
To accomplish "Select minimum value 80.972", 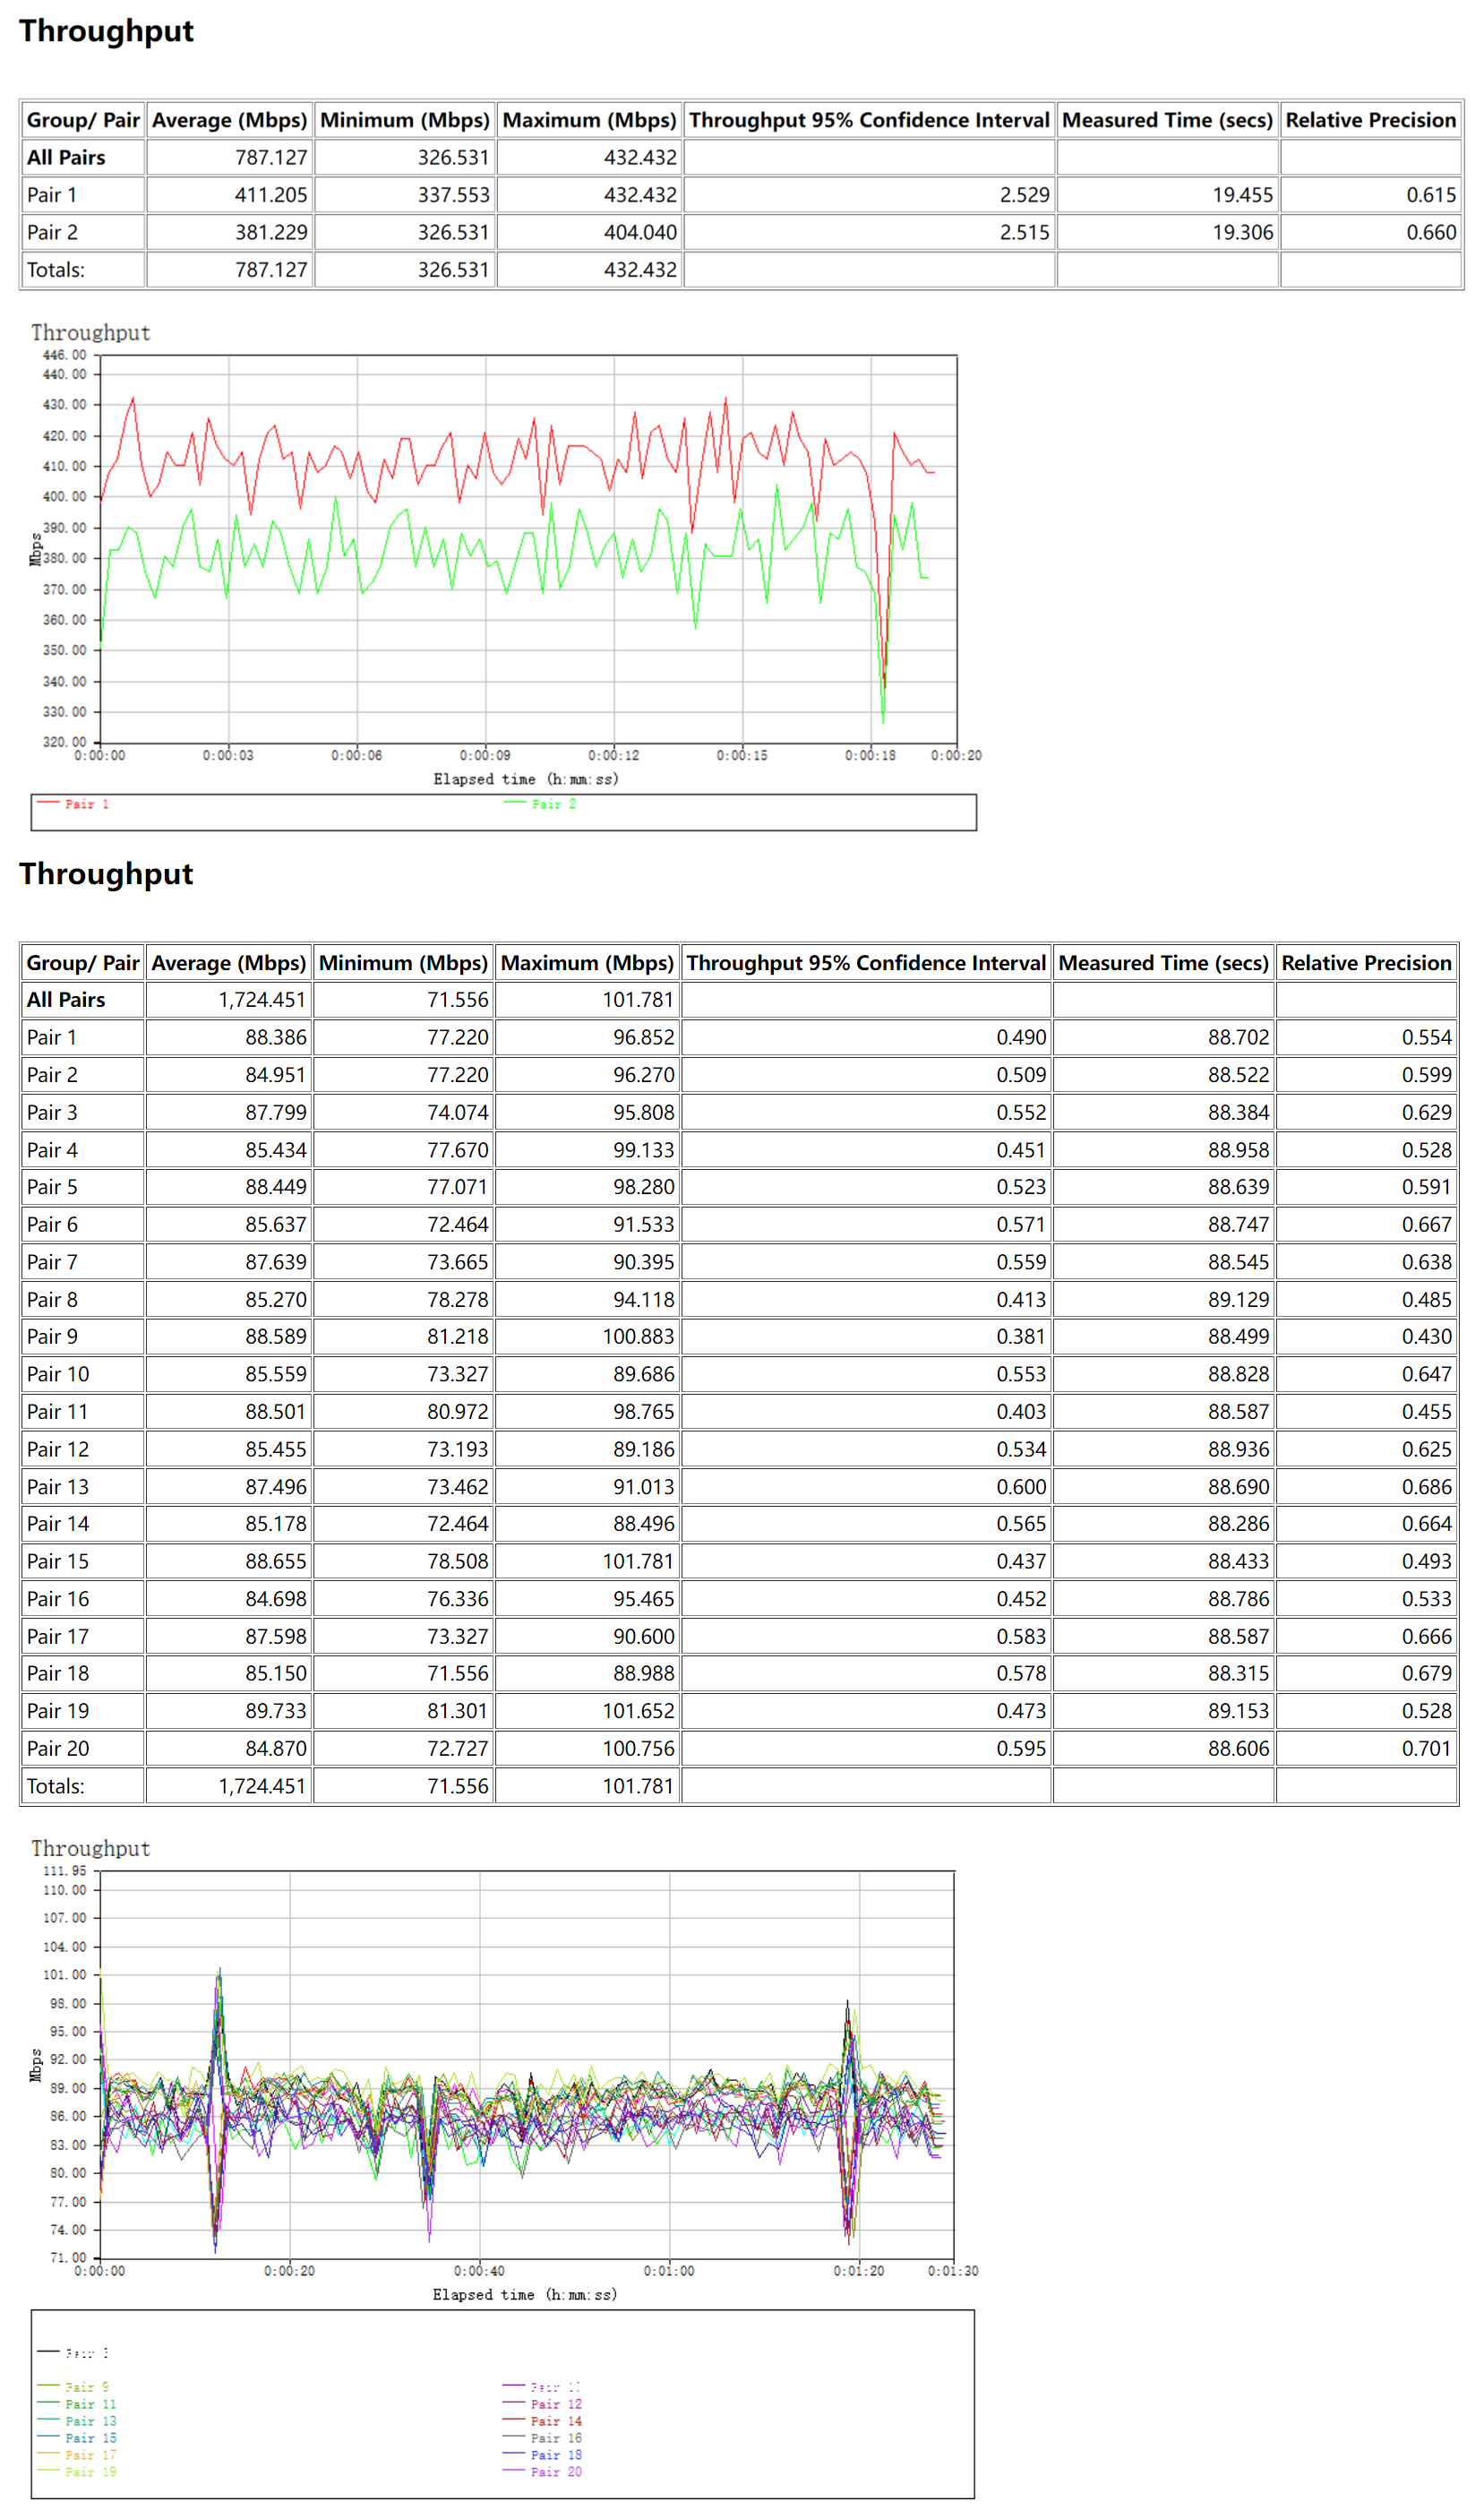I will (403, 1412).
